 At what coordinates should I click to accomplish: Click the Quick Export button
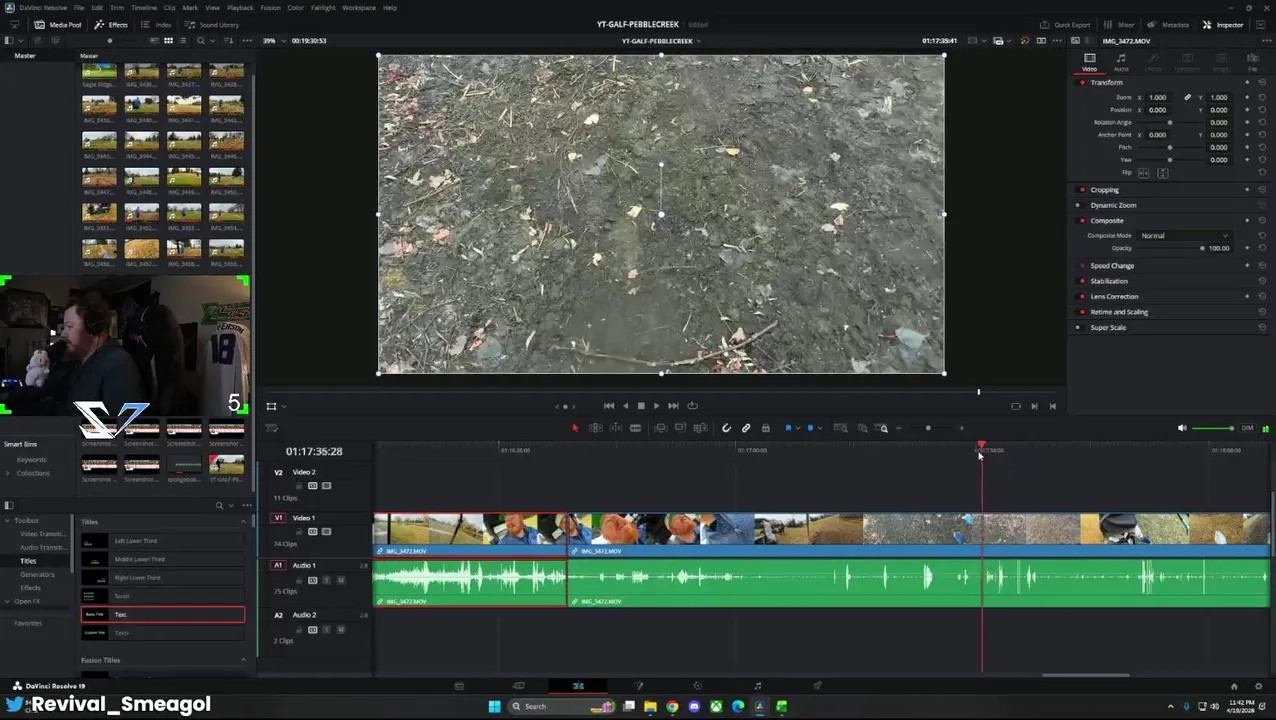[x=1065, y=25]
